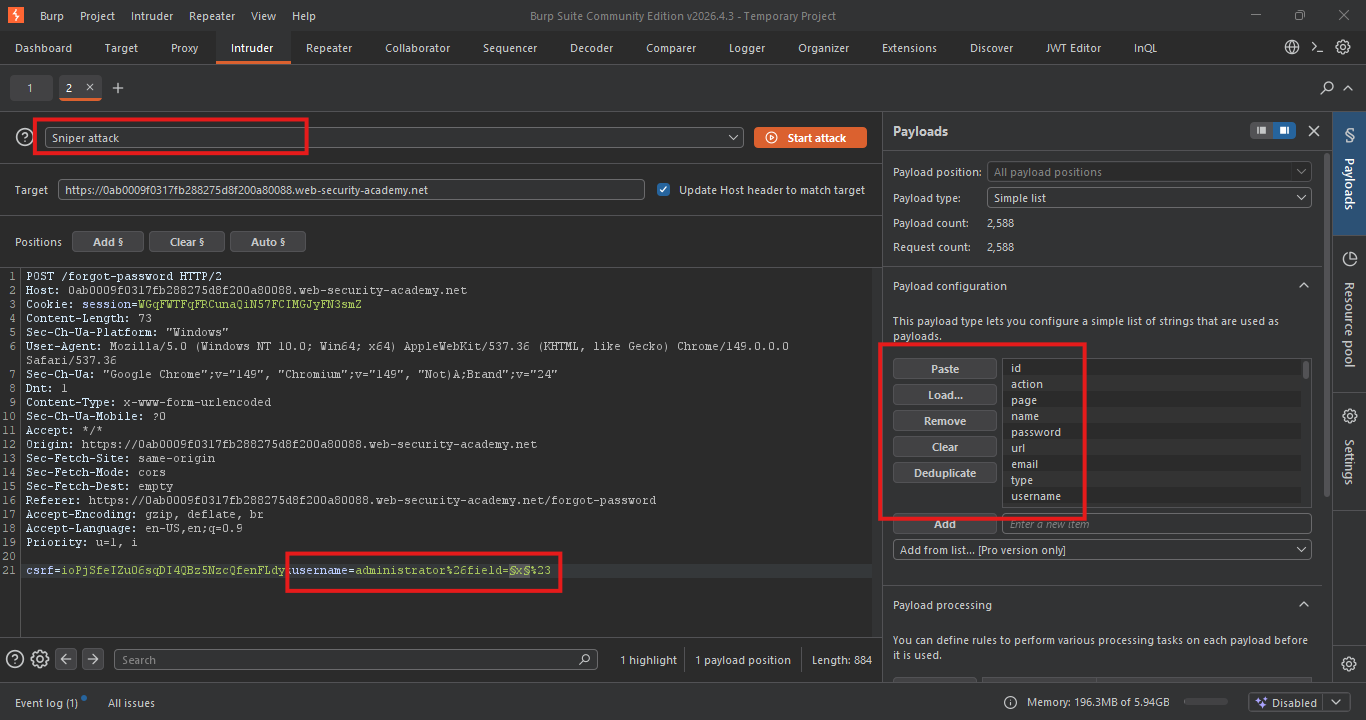Toggle Update Host header to match target

(x=663, y=190)
